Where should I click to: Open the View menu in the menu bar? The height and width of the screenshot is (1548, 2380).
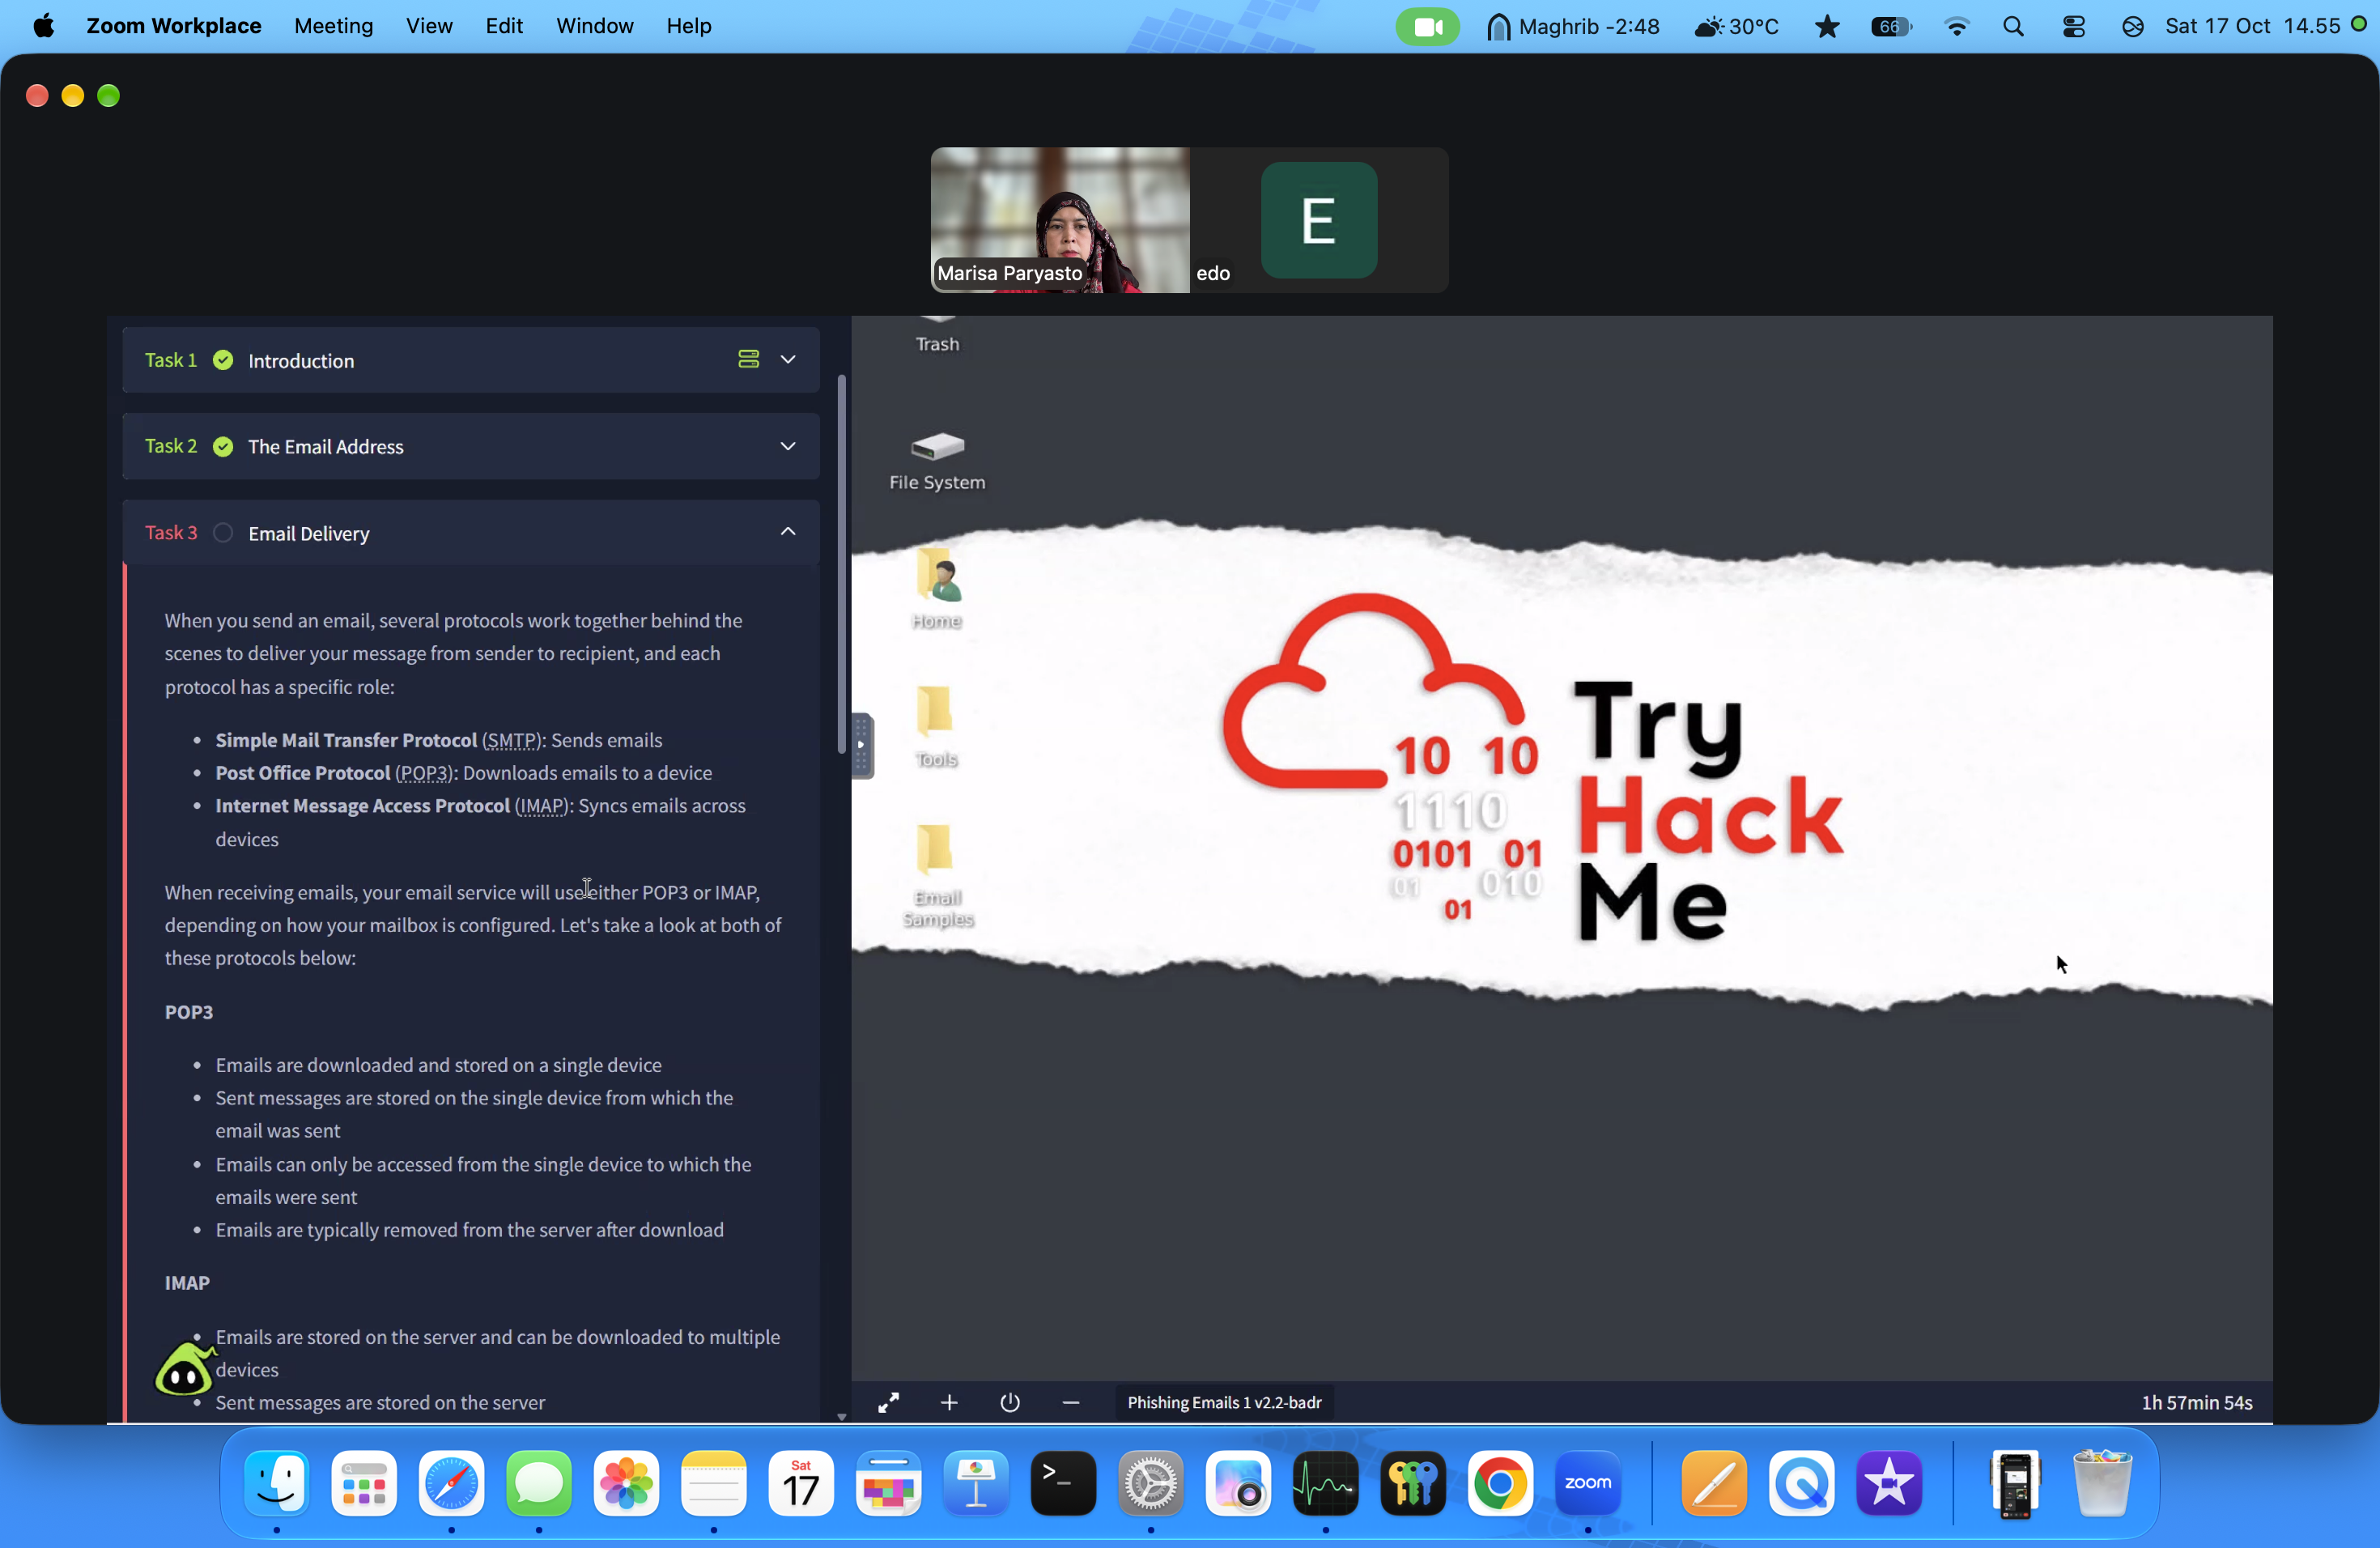click(x=429, y=26)
